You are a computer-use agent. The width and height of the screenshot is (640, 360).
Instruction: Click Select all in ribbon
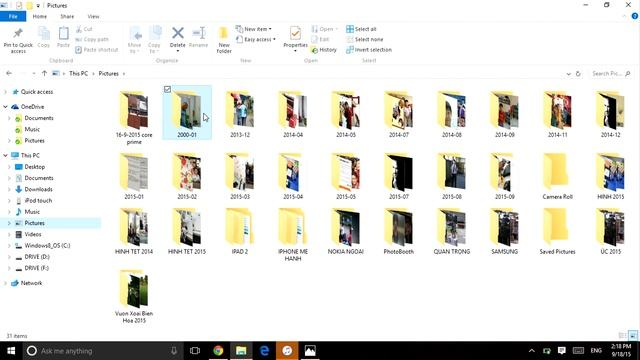pos(361,29)
